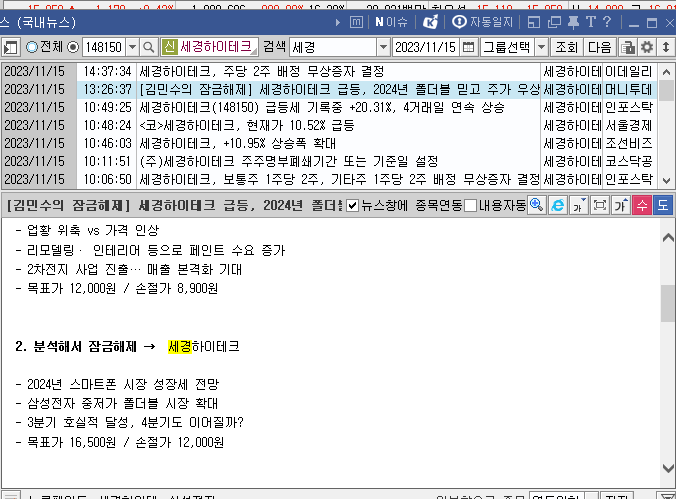Screen dimensions: 676x499
Task: Click article scrollbar up chevron
Action: point(668,238)
